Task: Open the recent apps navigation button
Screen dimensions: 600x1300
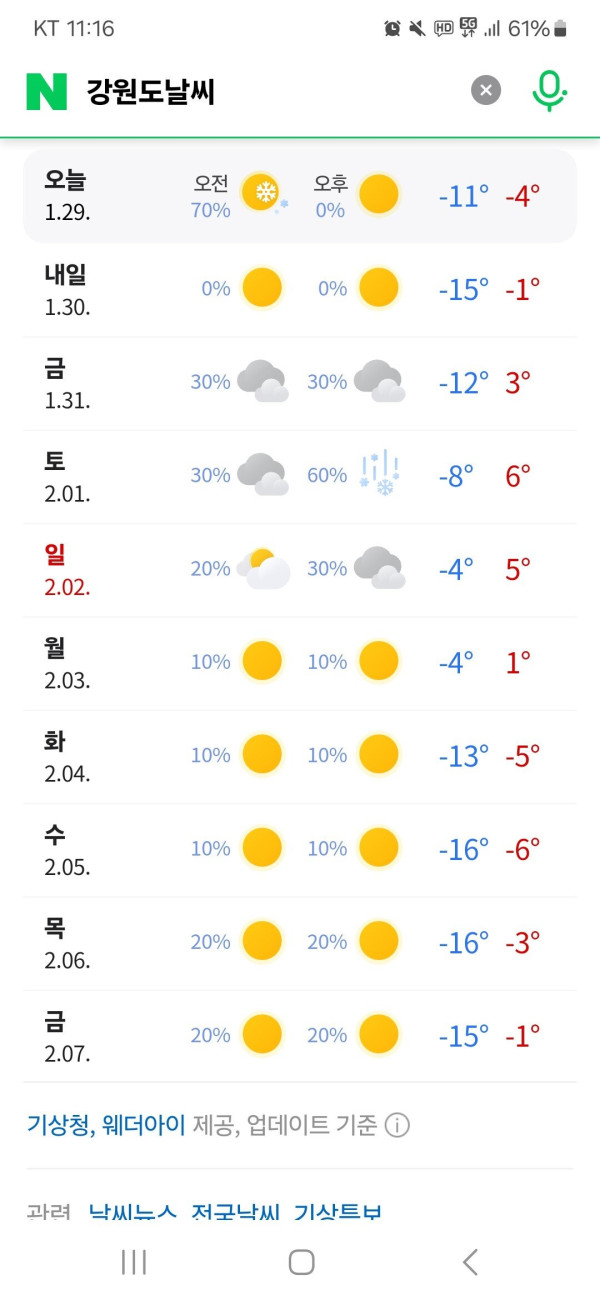Action: coord(133,1262)
